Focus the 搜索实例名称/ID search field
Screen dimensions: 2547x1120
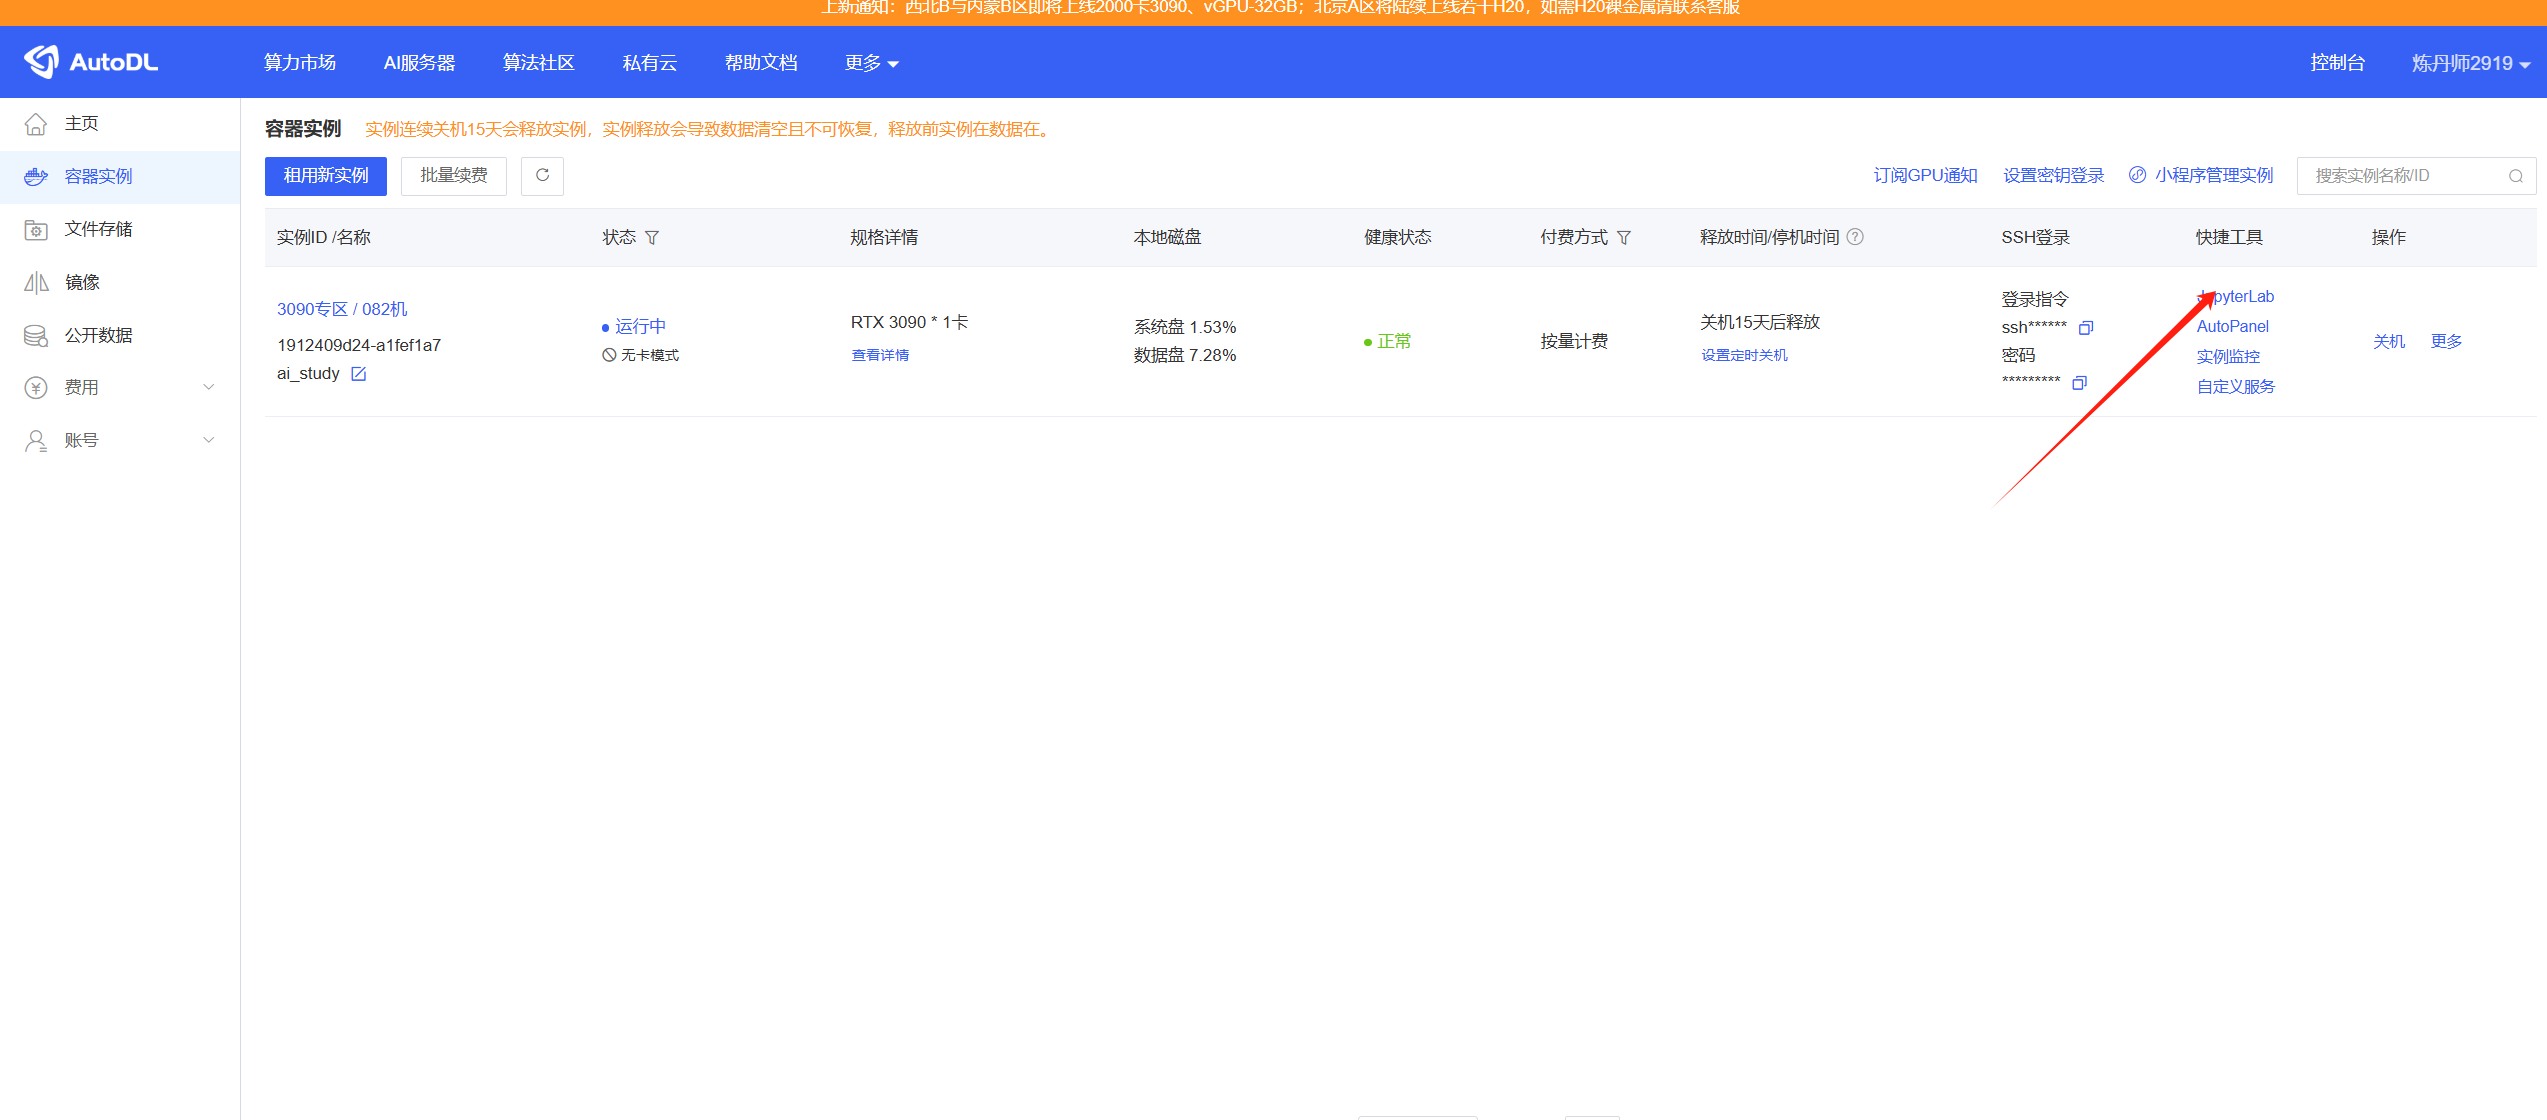pos(2416,176)
